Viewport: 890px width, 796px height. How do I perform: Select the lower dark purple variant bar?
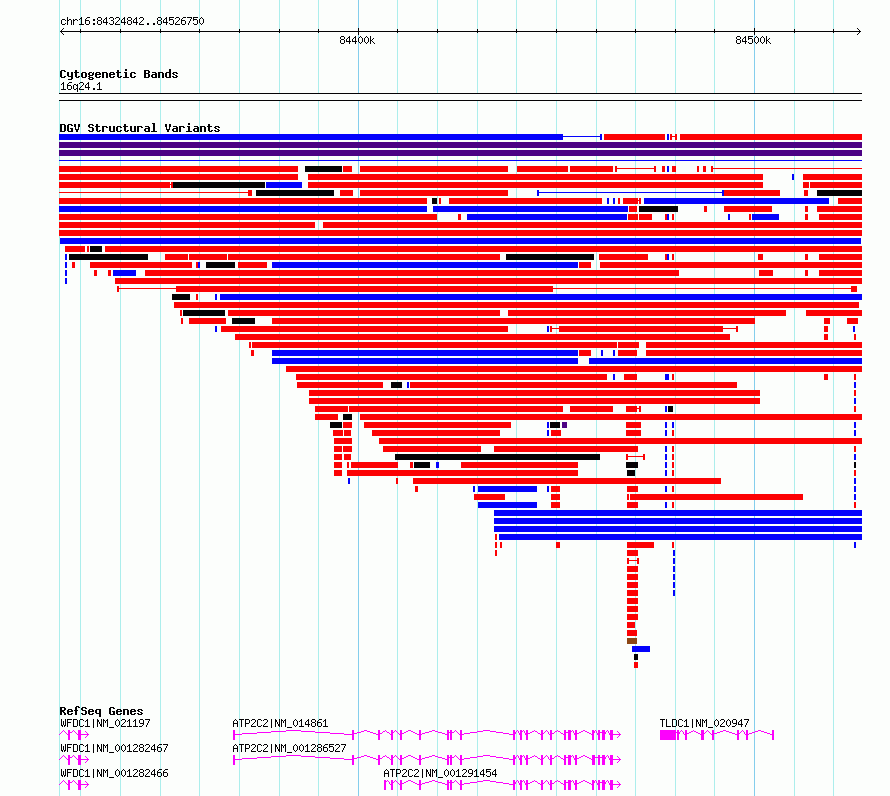[x=460, y=153]
